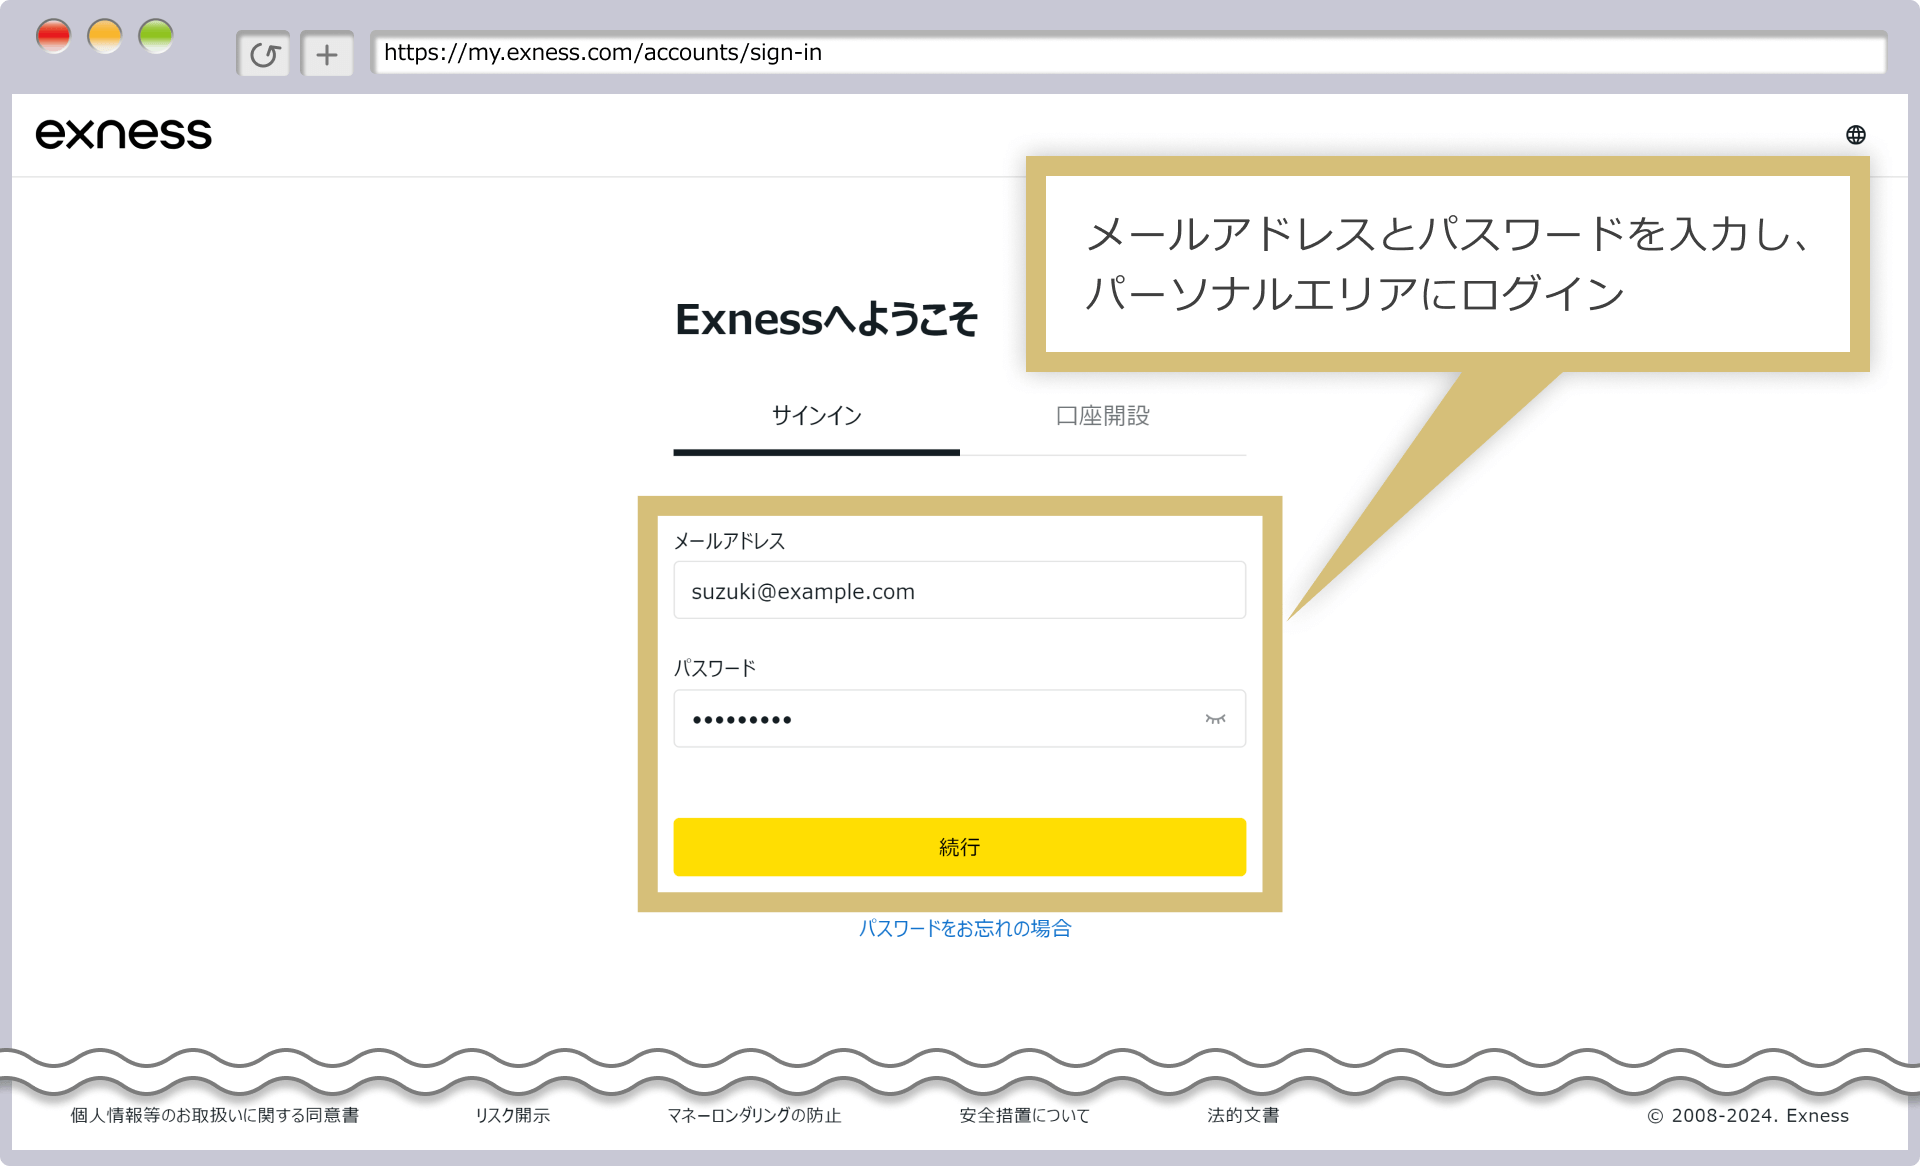Image resolution: width=1920 pixels, height=1166 pixels.
Task: Click the browser reload icon
Action: pos(263,54)
